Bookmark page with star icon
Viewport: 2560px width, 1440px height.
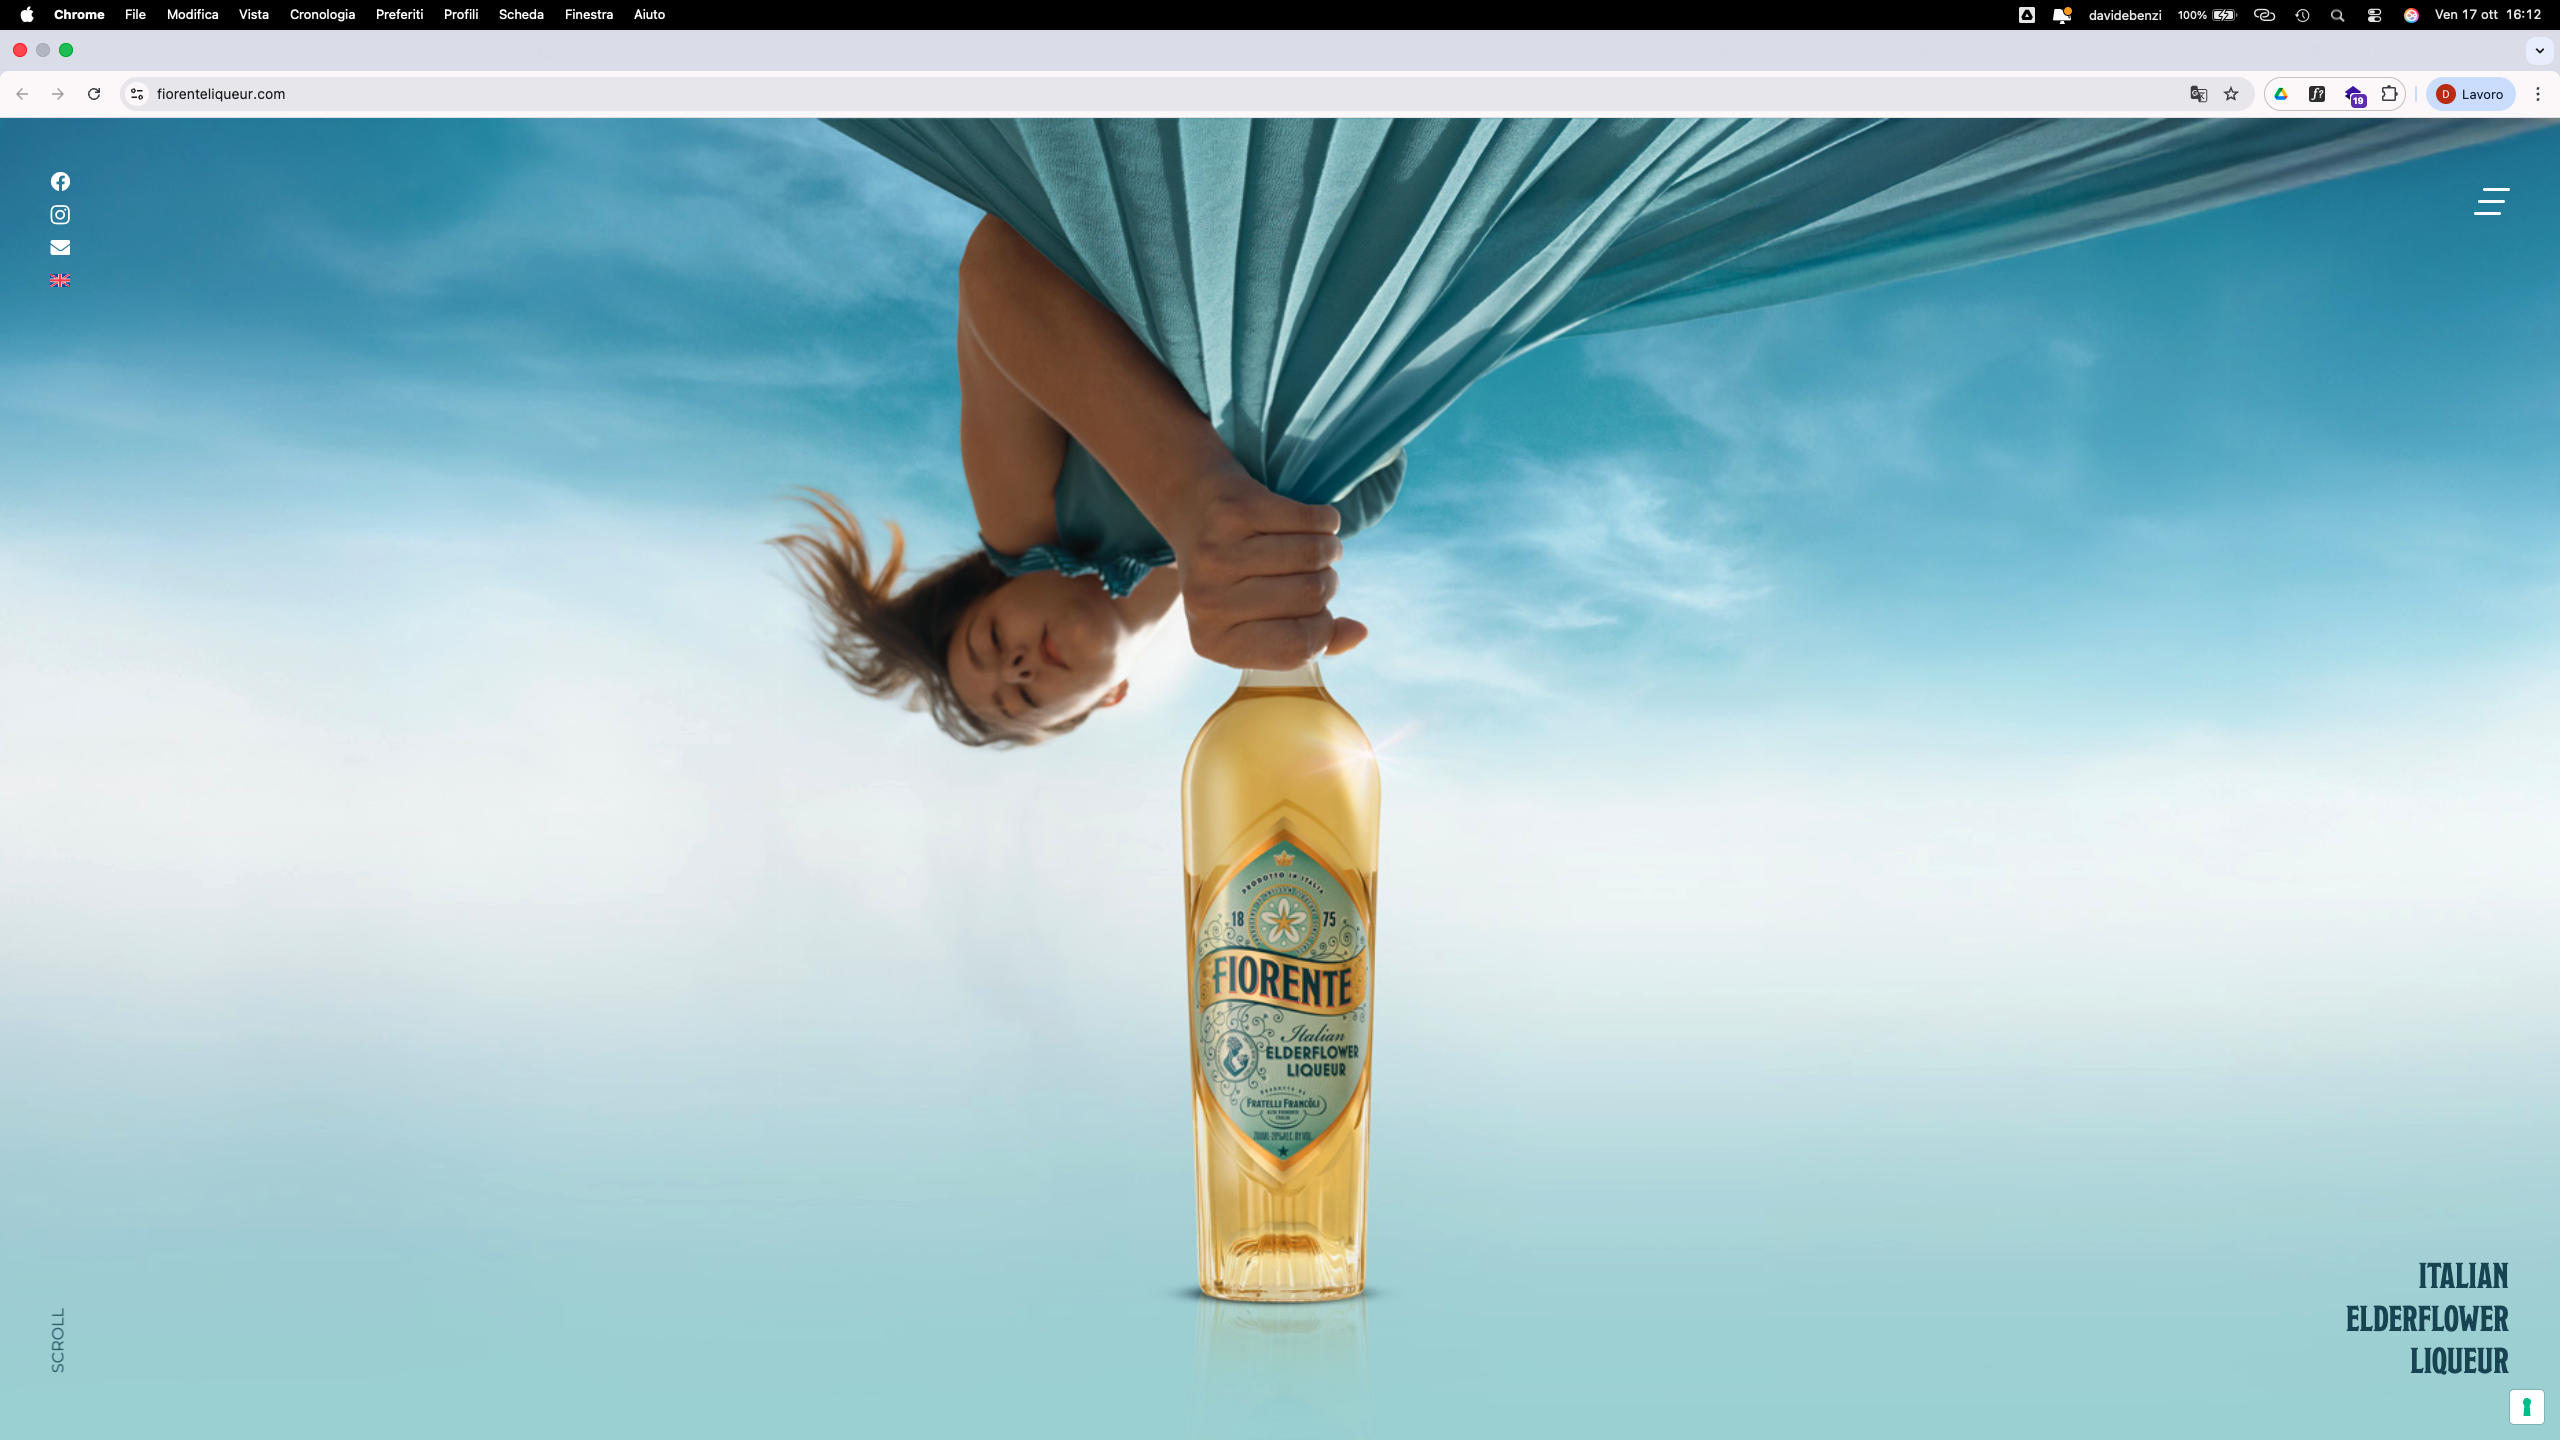coord(2231,94)
